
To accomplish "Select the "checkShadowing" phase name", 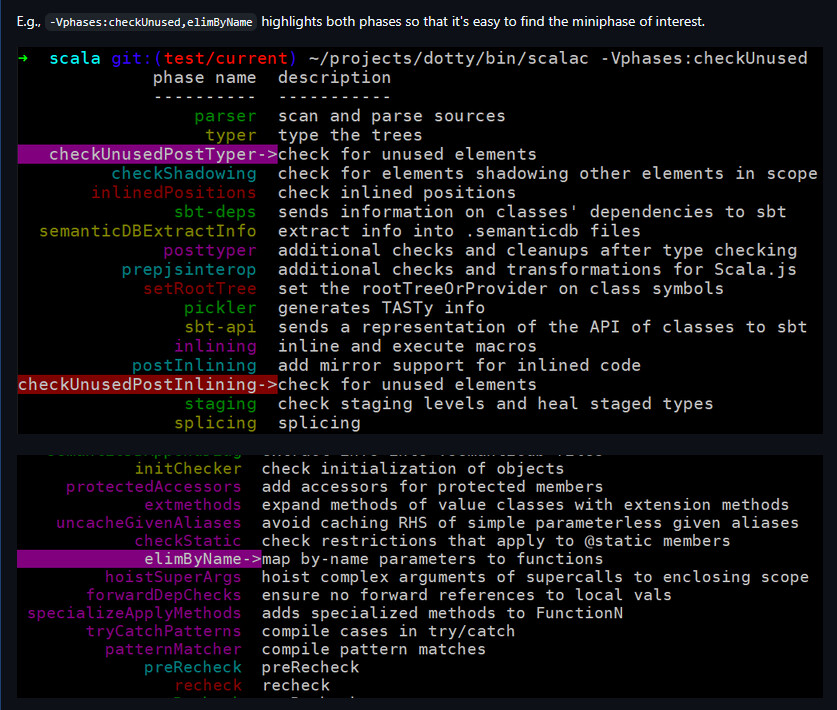I will pyautogui.click(x=184, y=173).
